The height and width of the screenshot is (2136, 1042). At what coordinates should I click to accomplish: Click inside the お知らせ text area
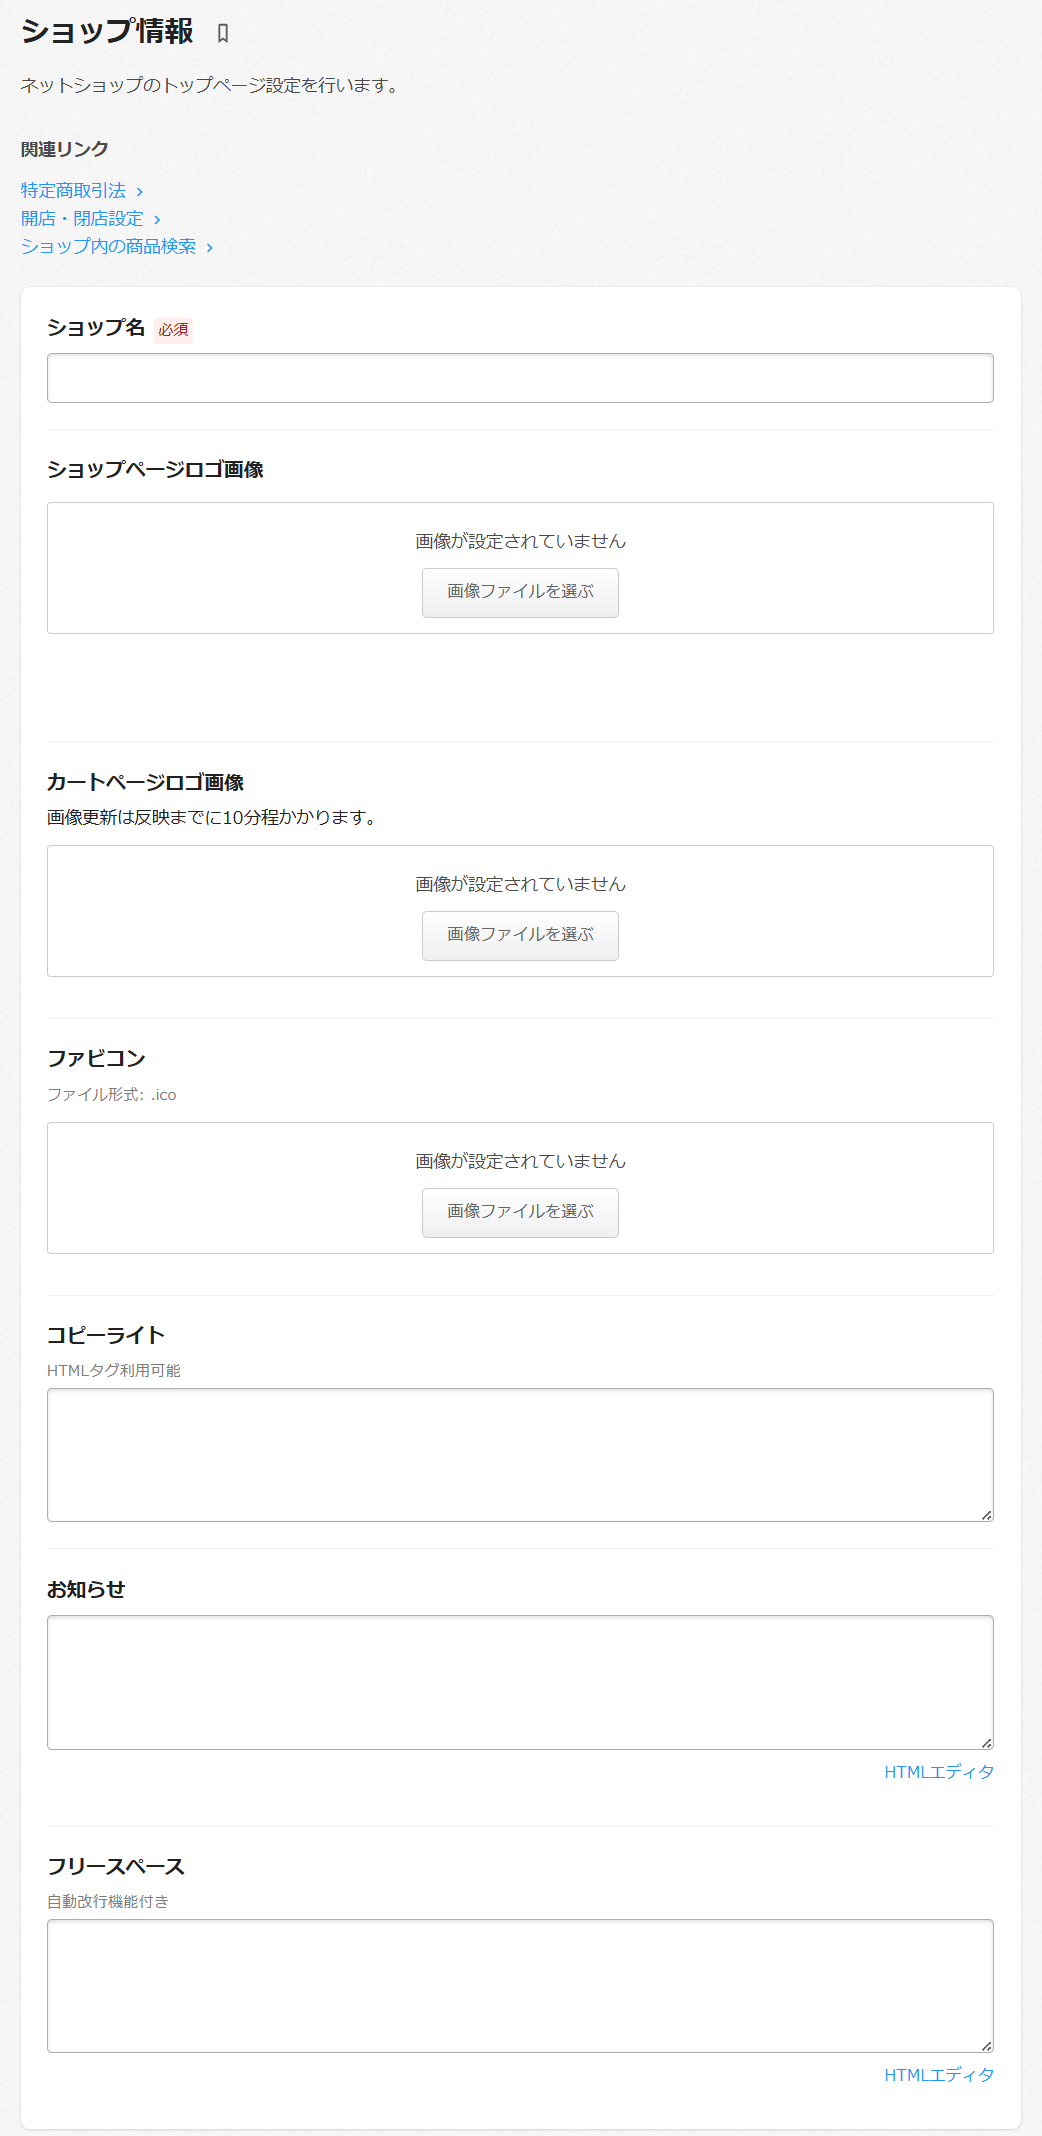(x=520, y=1682)
